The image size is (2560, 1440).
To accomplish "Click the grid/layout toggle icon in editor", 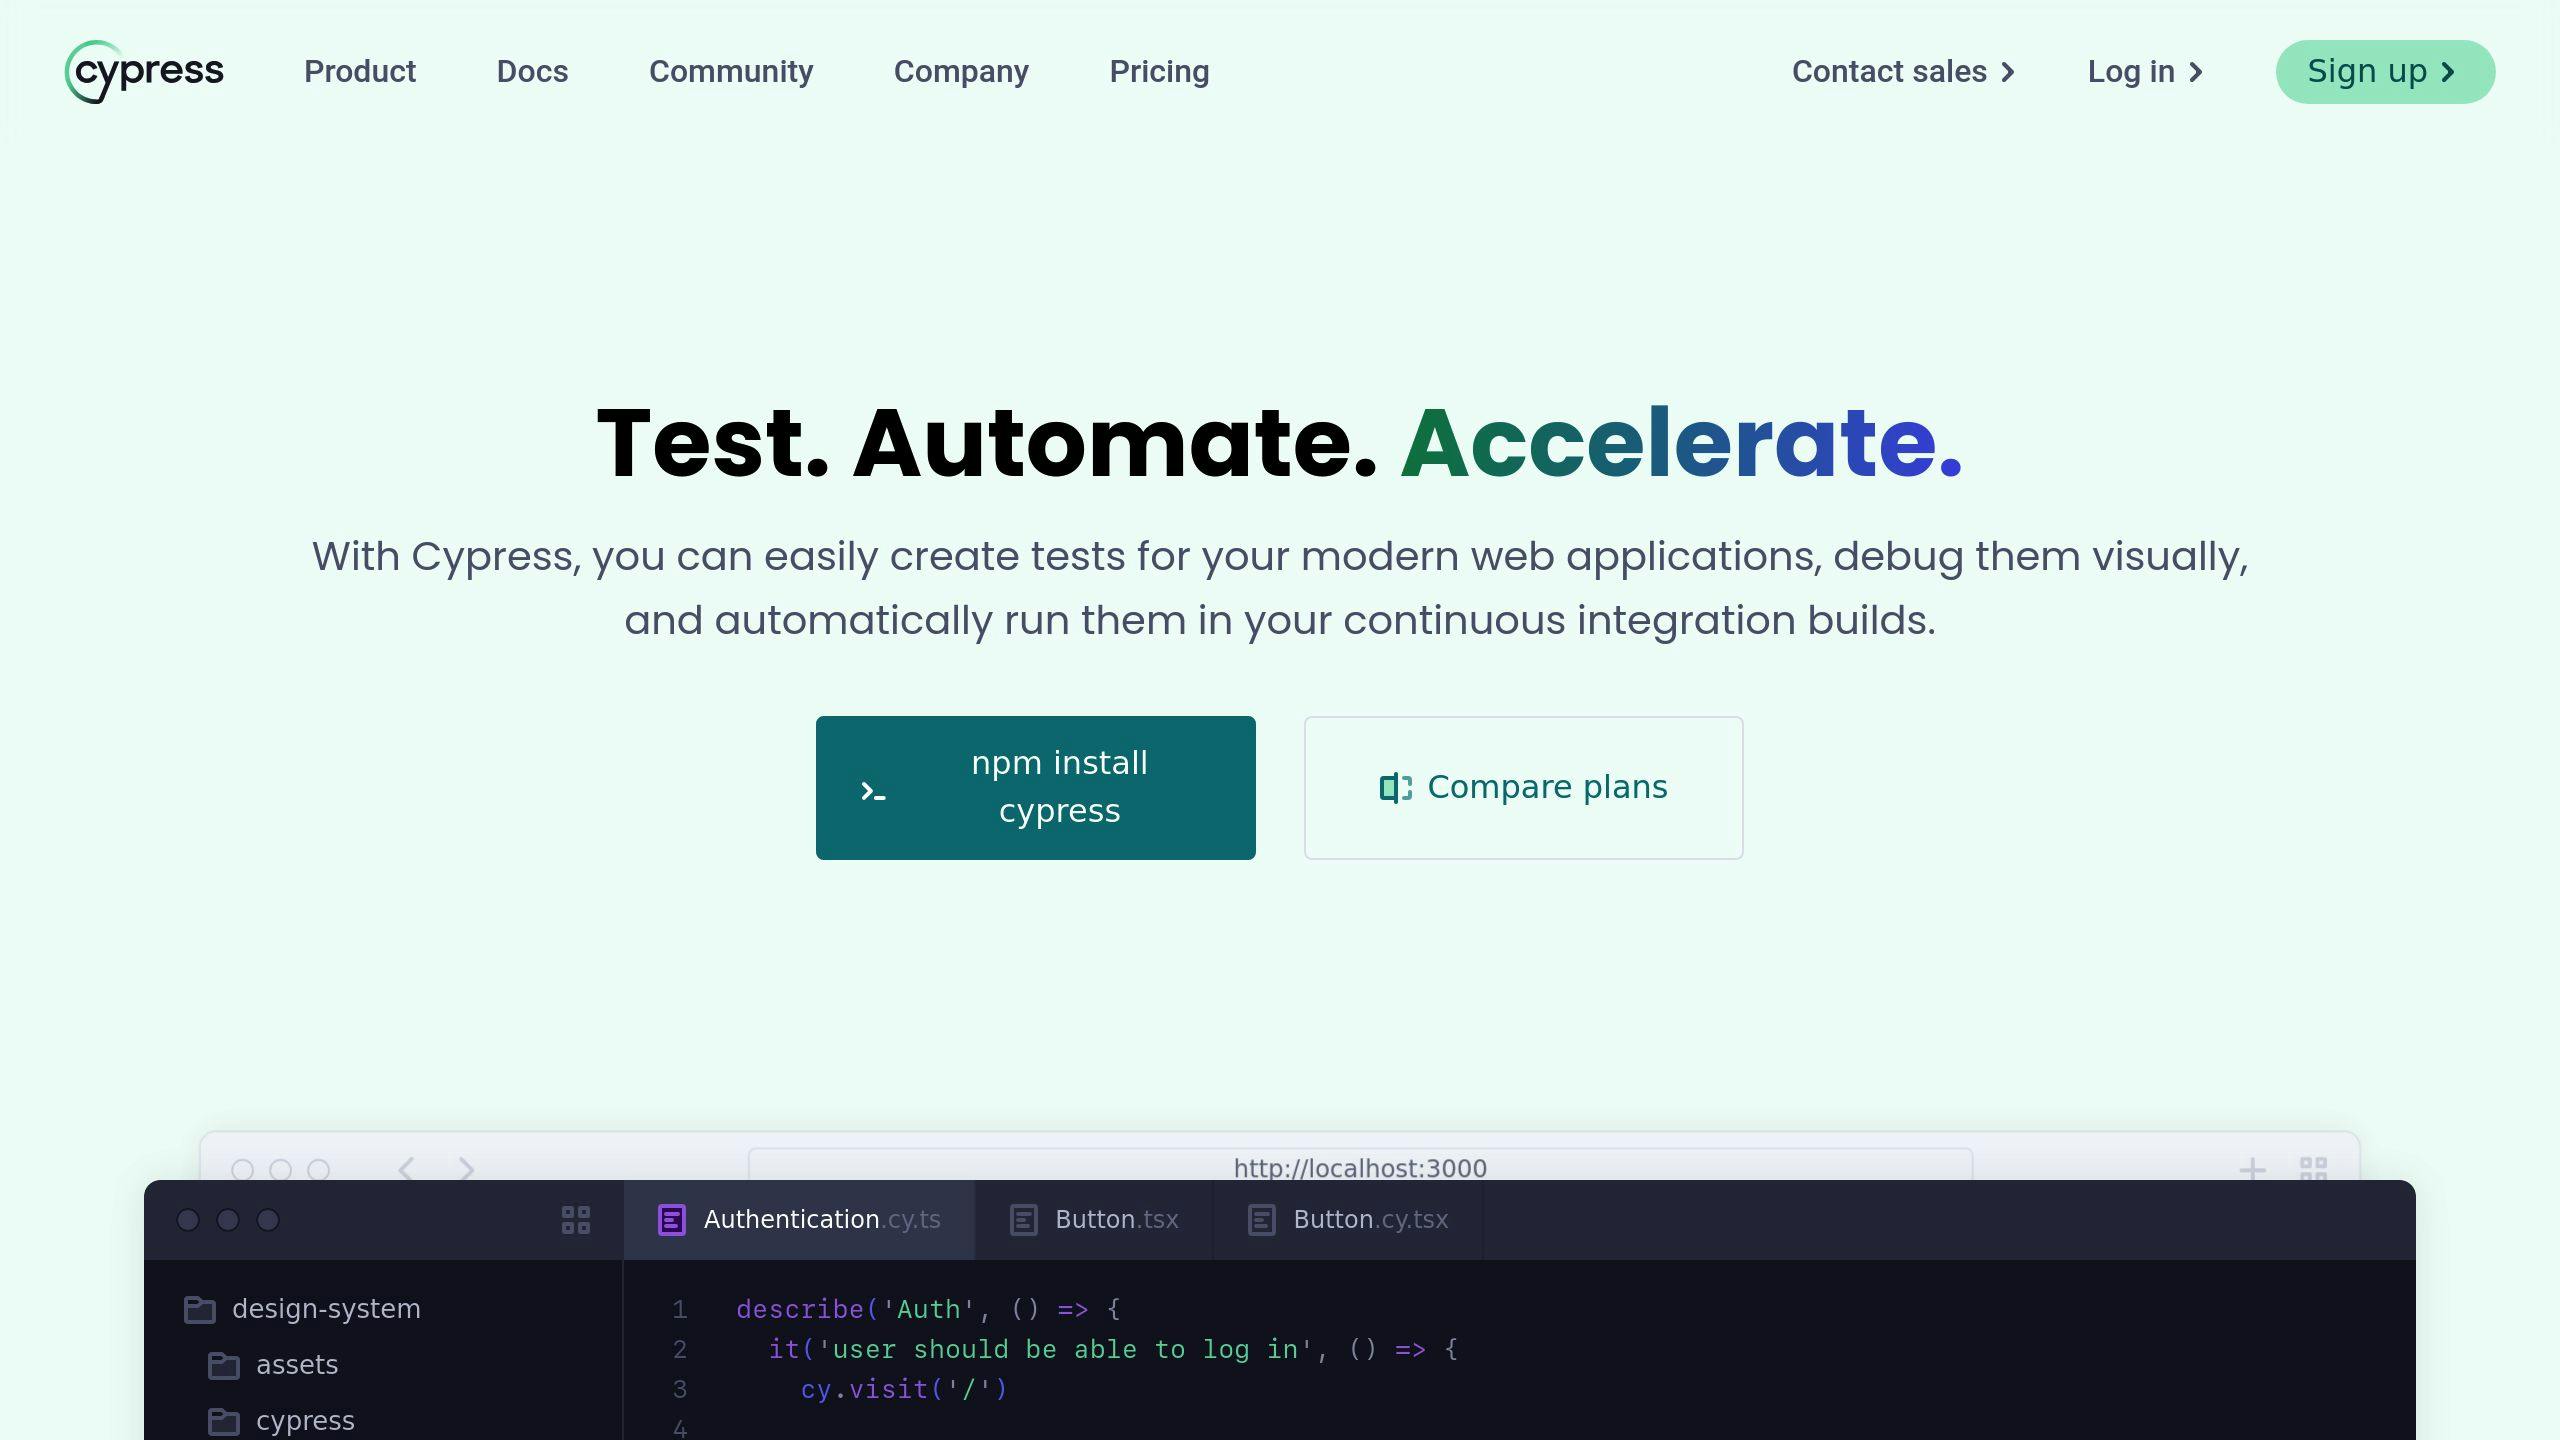I will (x=575, y=1218).
